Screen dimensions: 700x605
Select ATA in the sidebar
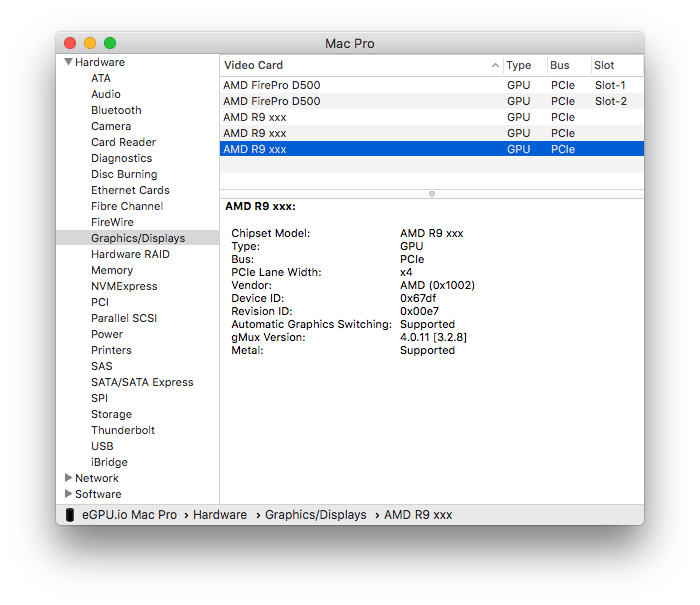pos(101,78)
